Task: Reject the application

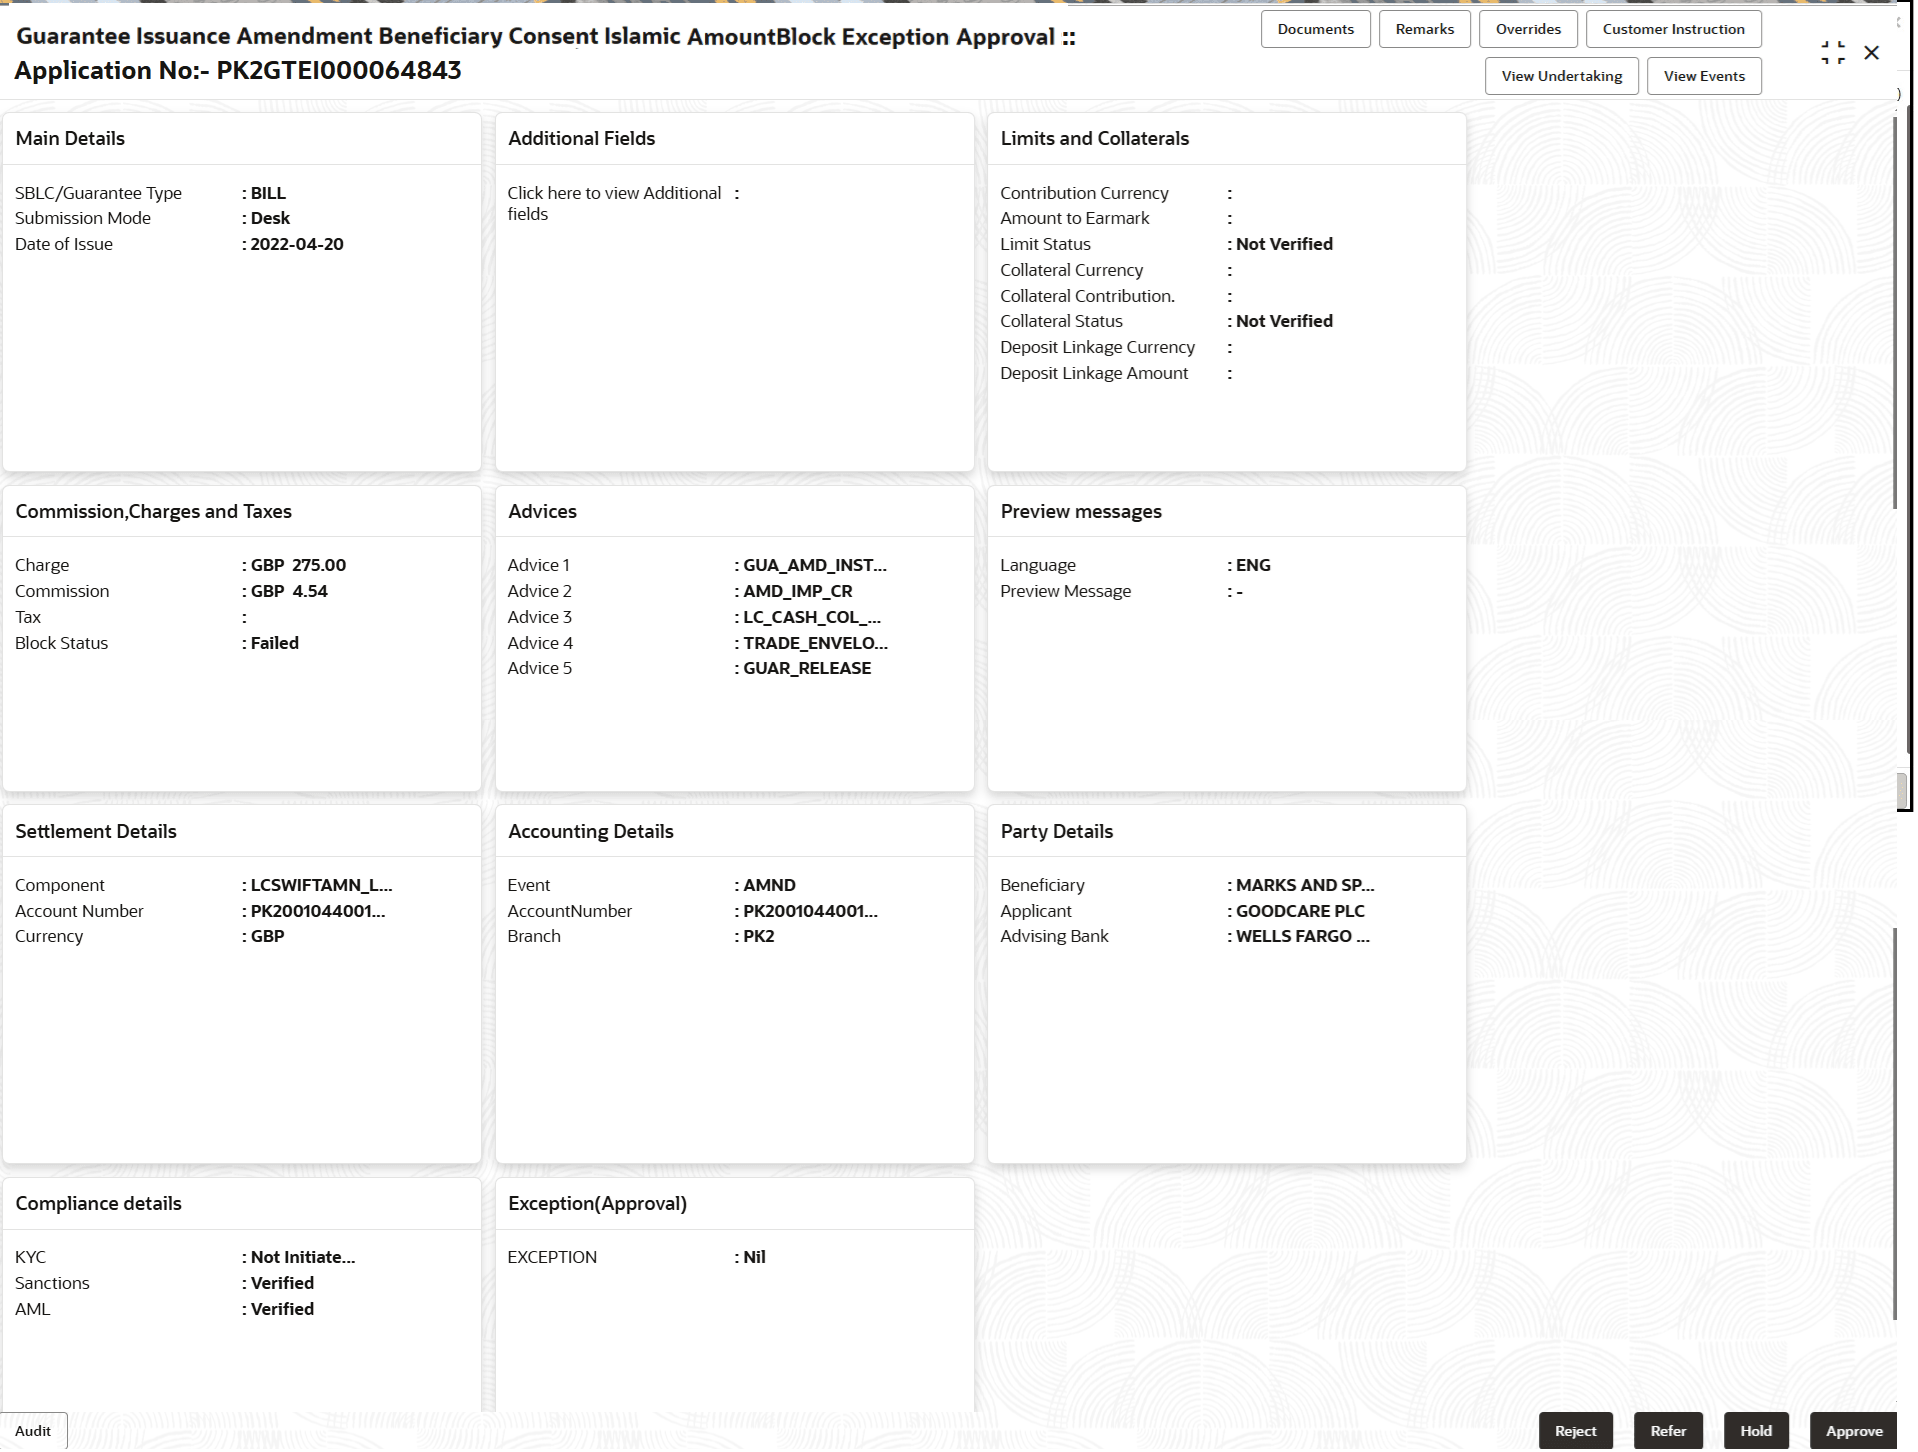Action: (1575, 1430)
